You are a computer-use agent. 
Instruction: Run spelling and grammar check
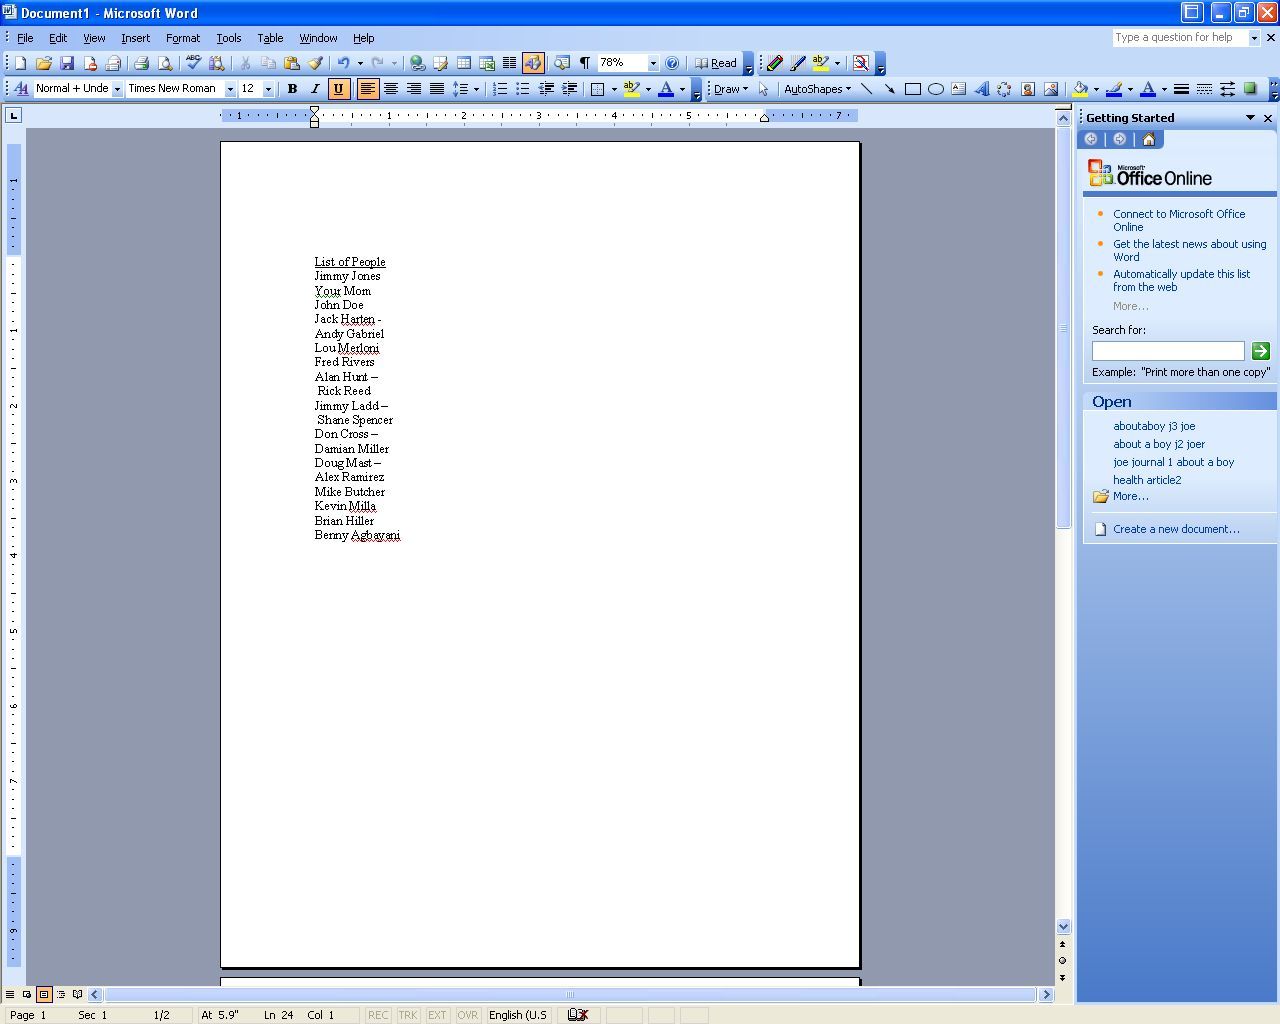pos(192,62)
